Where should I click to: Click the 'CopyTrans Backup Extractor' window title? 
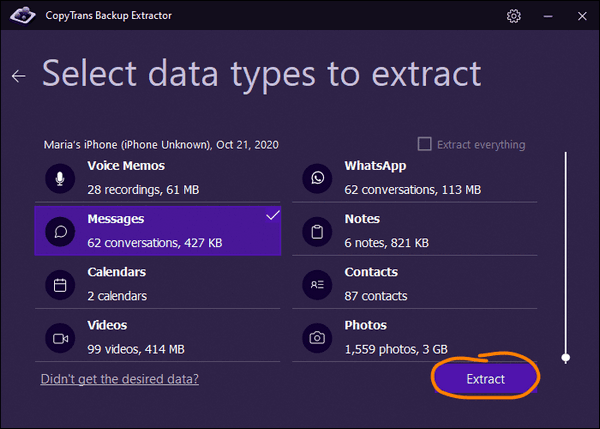tap(109, 16)
